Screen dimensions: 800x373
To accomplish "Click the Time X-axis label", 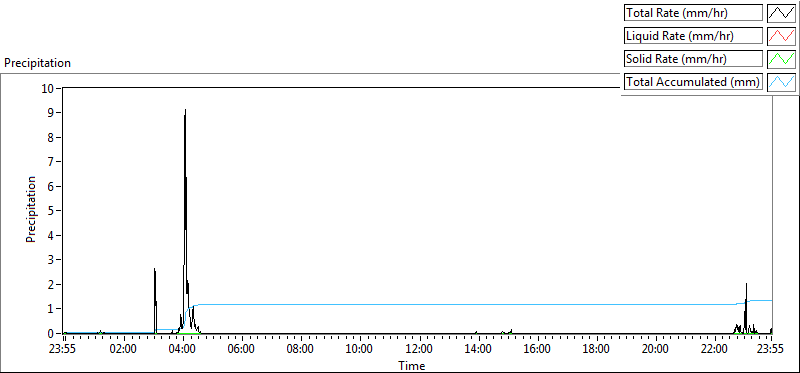I will pos(412,365).
